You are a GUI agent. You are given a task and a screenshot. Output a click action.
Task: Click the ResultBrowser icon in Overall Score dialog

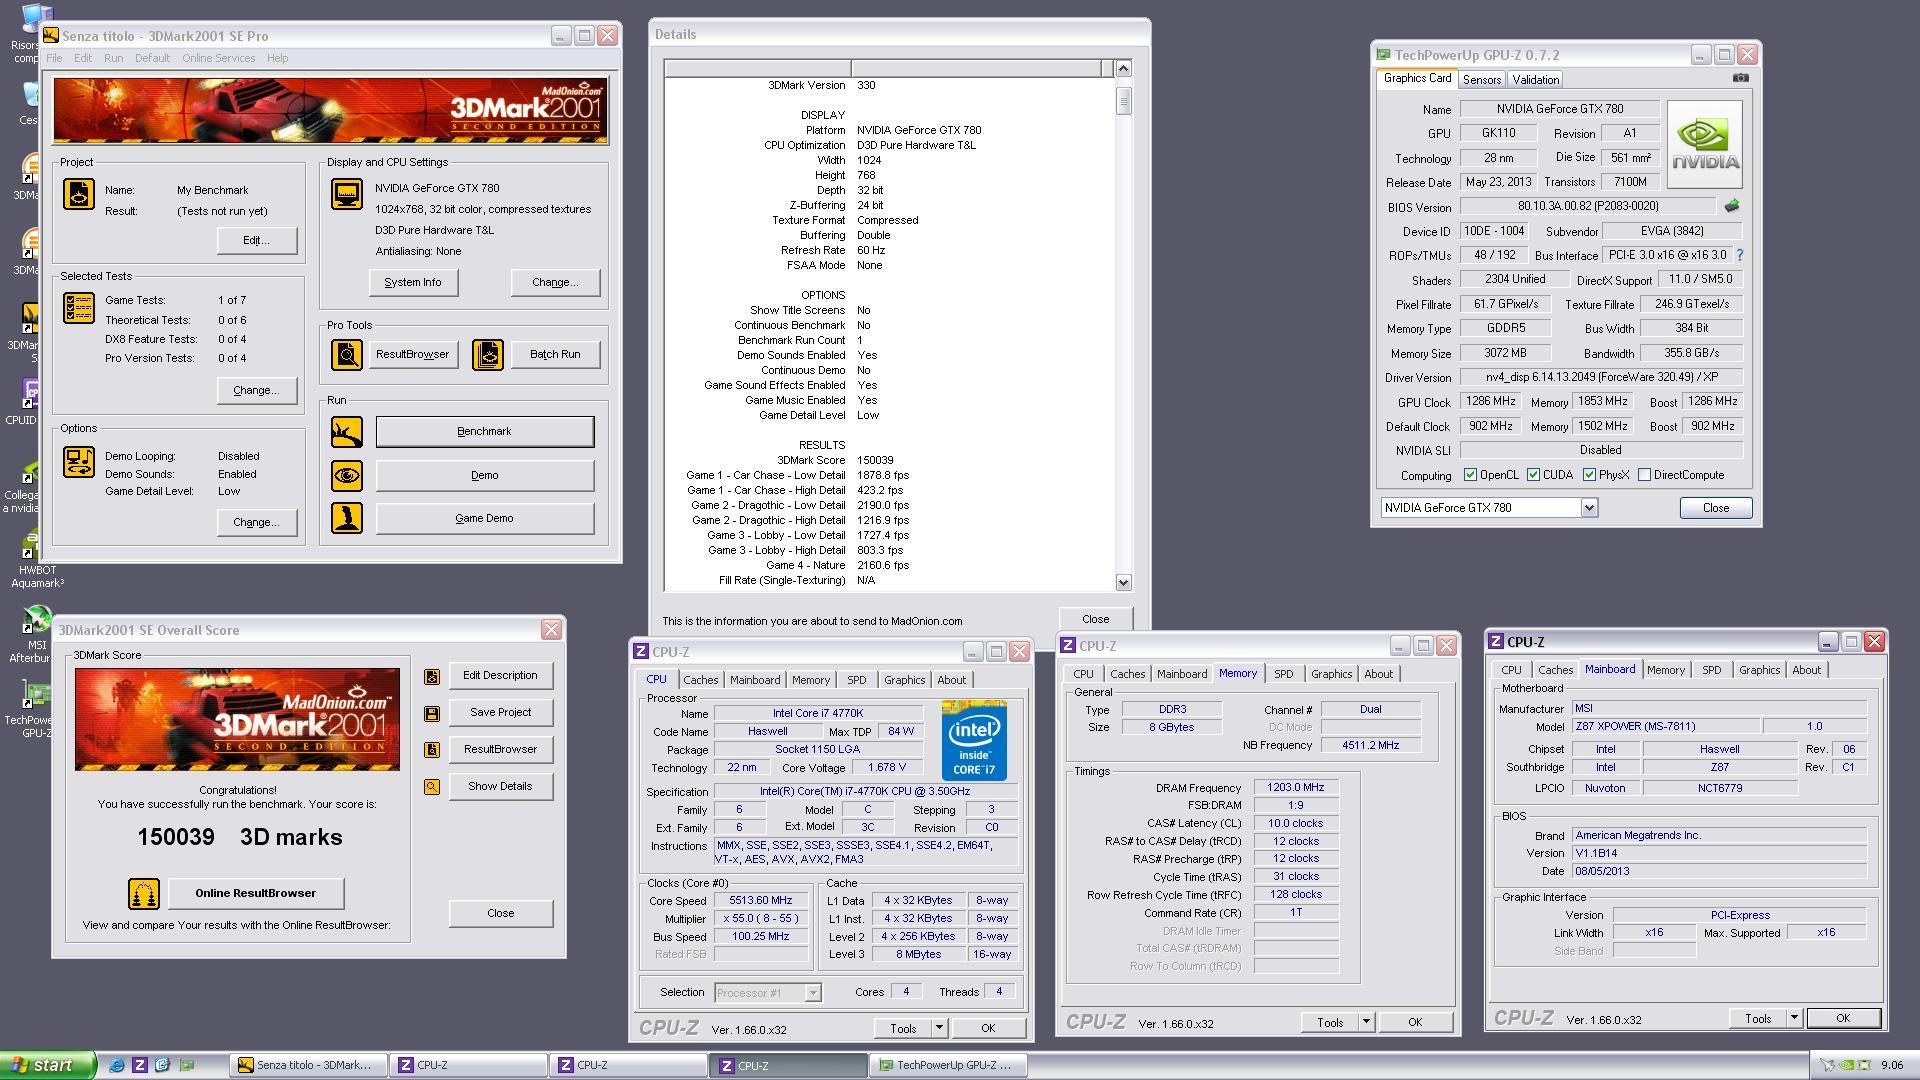click(432, 750)
